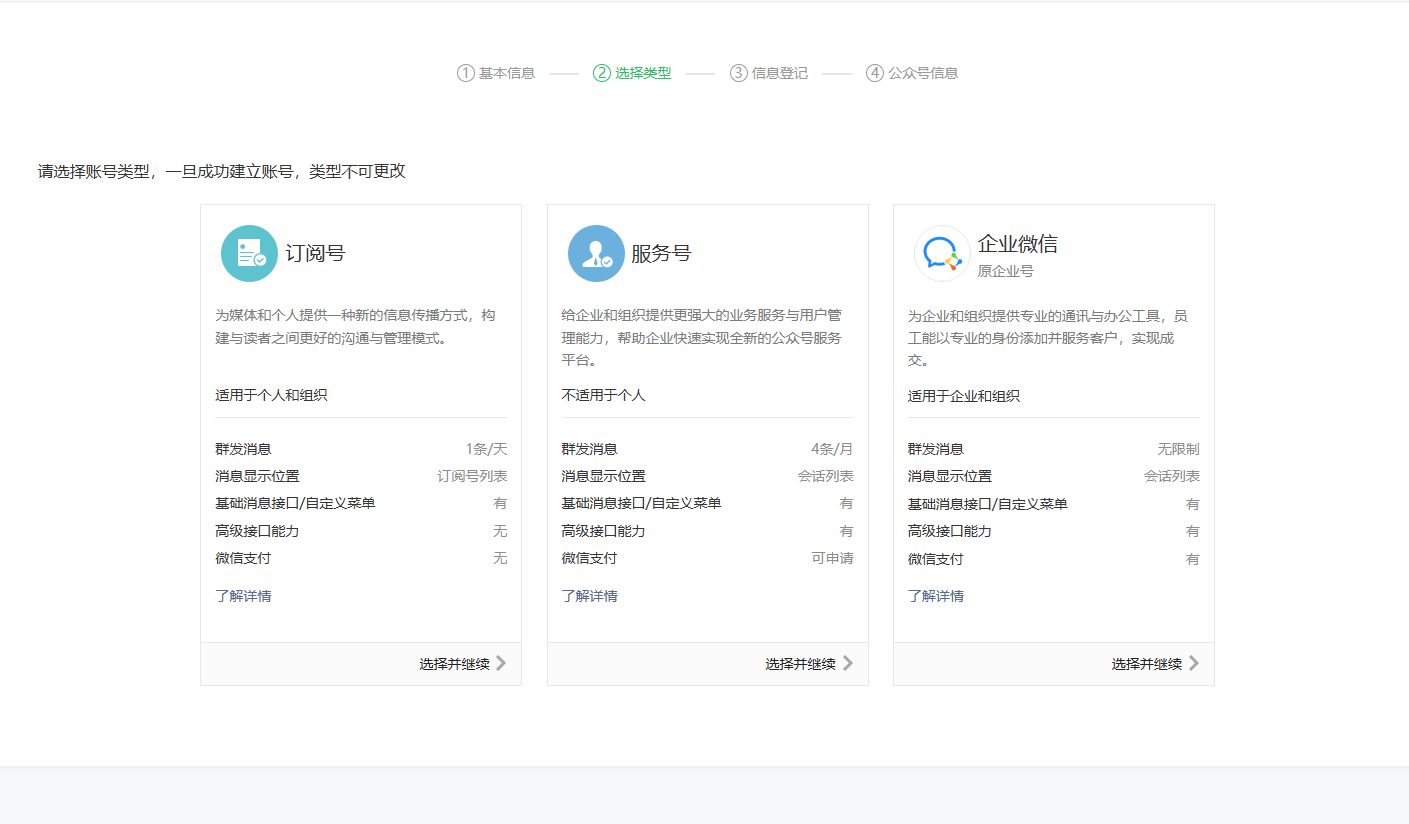Image resolution: width=1409 pixels, height=824 pixels.
Task: Click the 服务号 blue person icon
Action: point(596,253)
